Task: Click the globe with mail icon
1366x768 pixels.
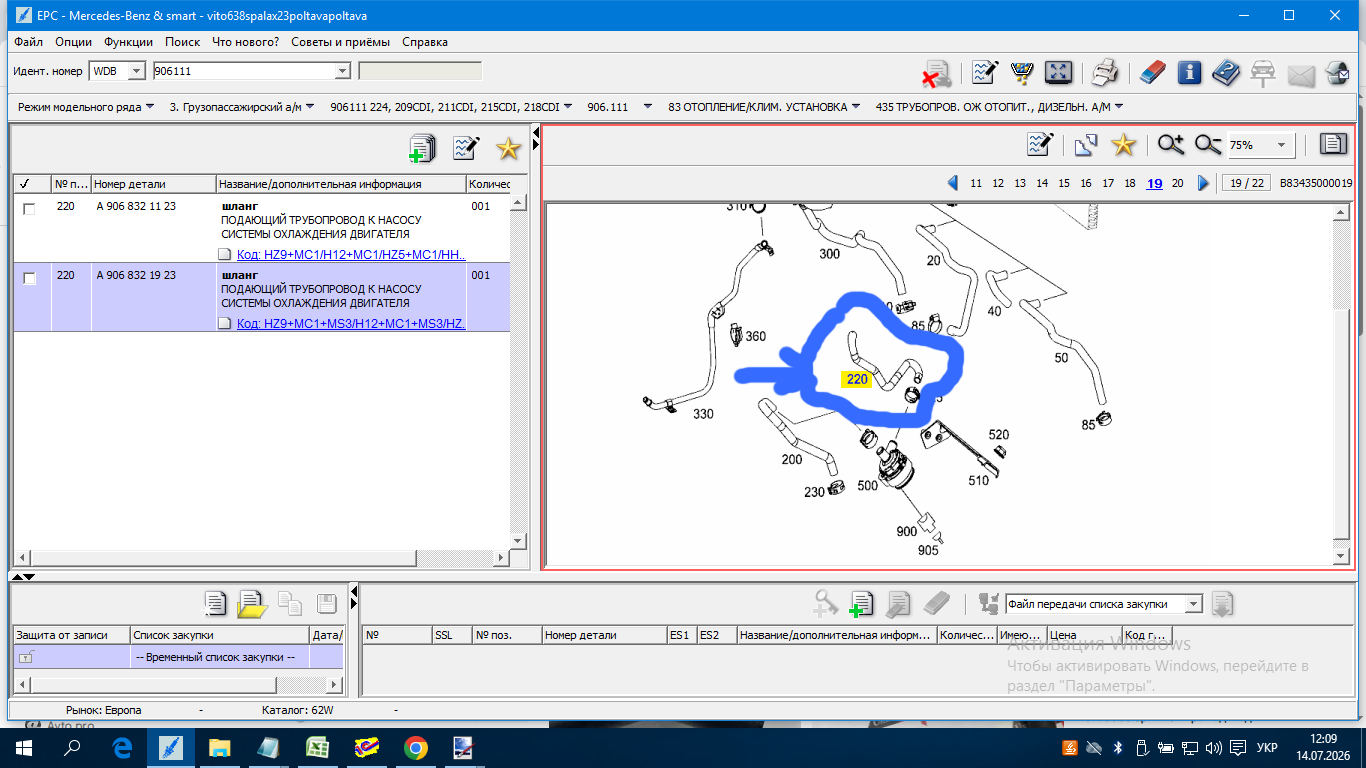Action: pyautogui.click(x=1337, y=72)
